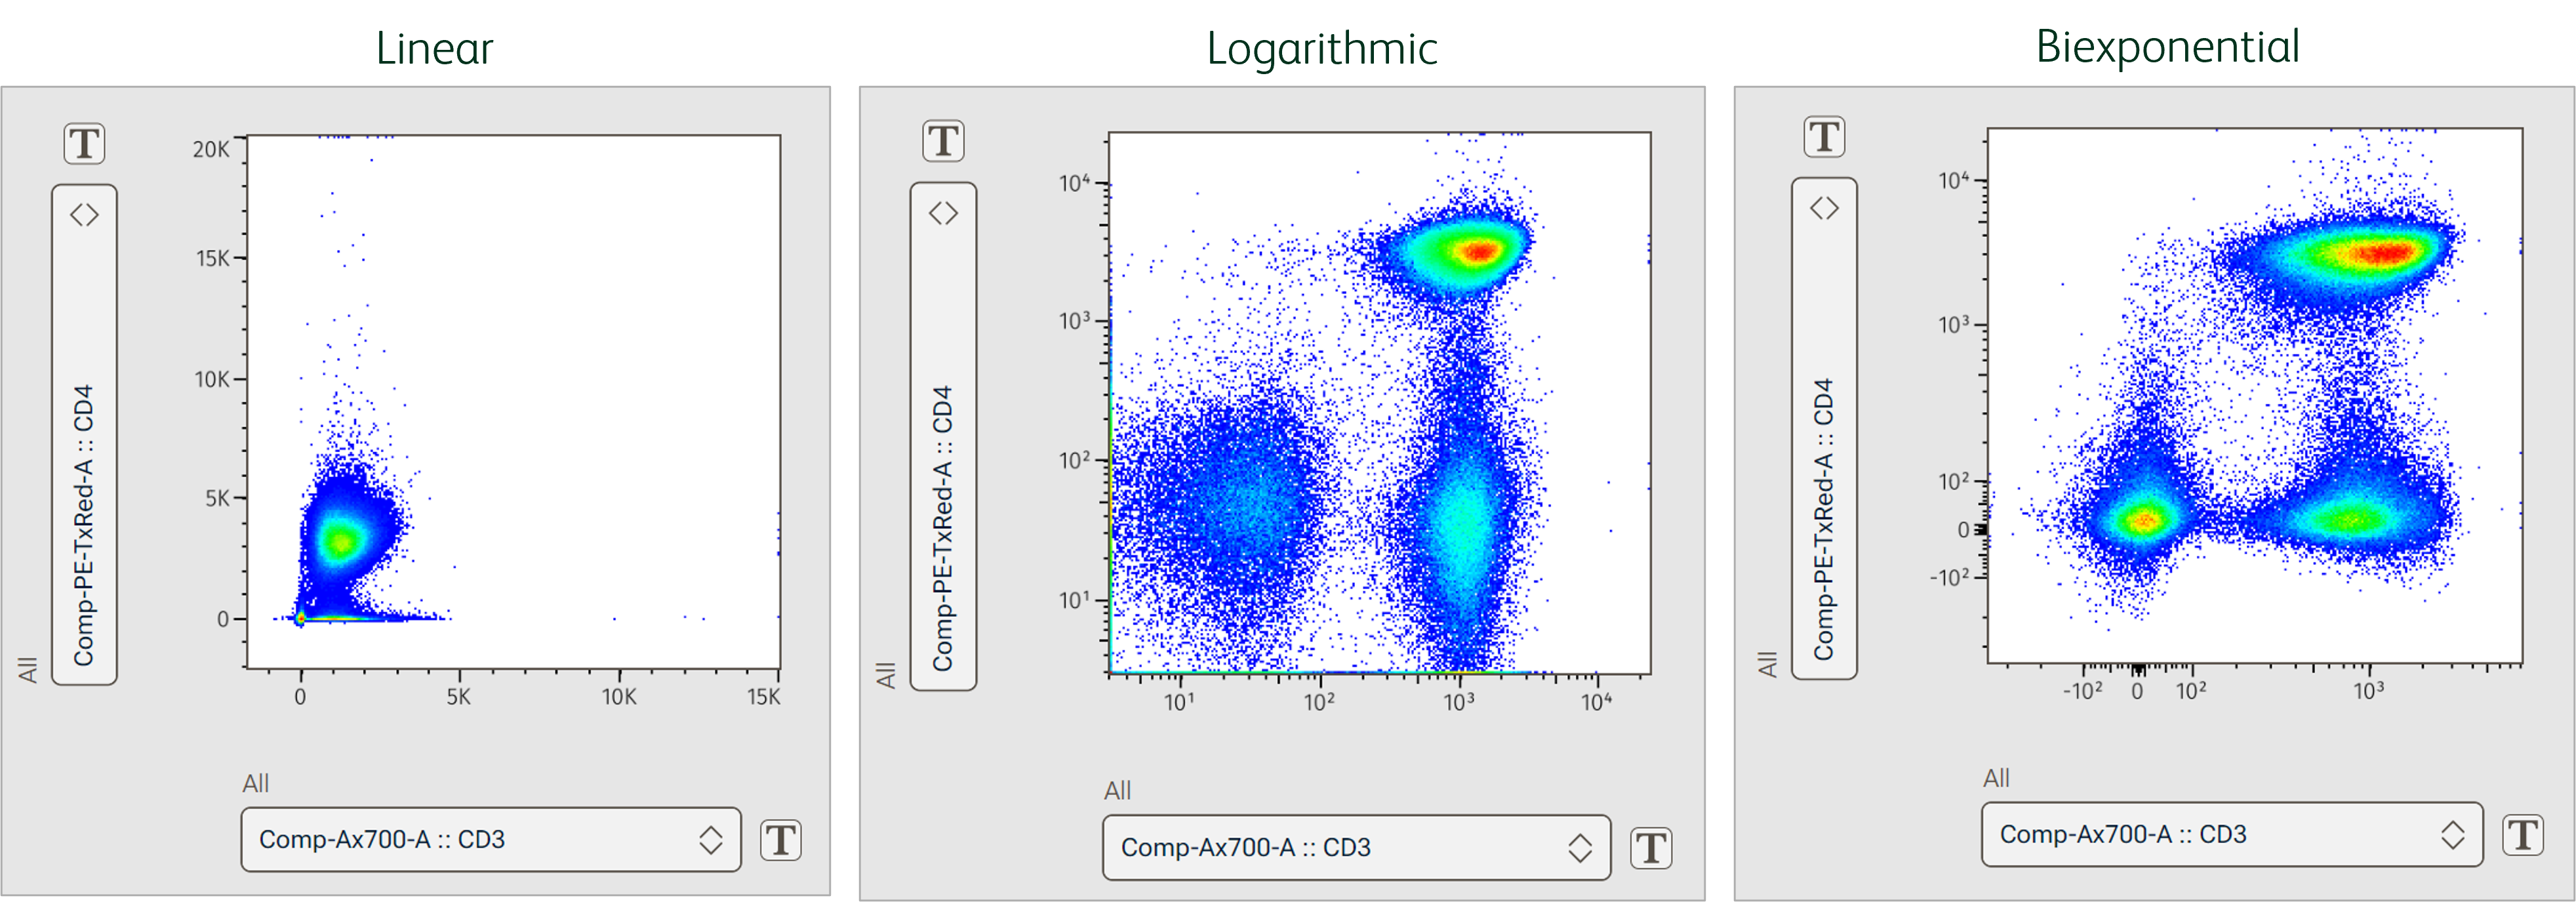Click the X-axis T button in the Logarithmic plot
The width and height of the screenshot is (2576, 902).
click(1650, 848)
